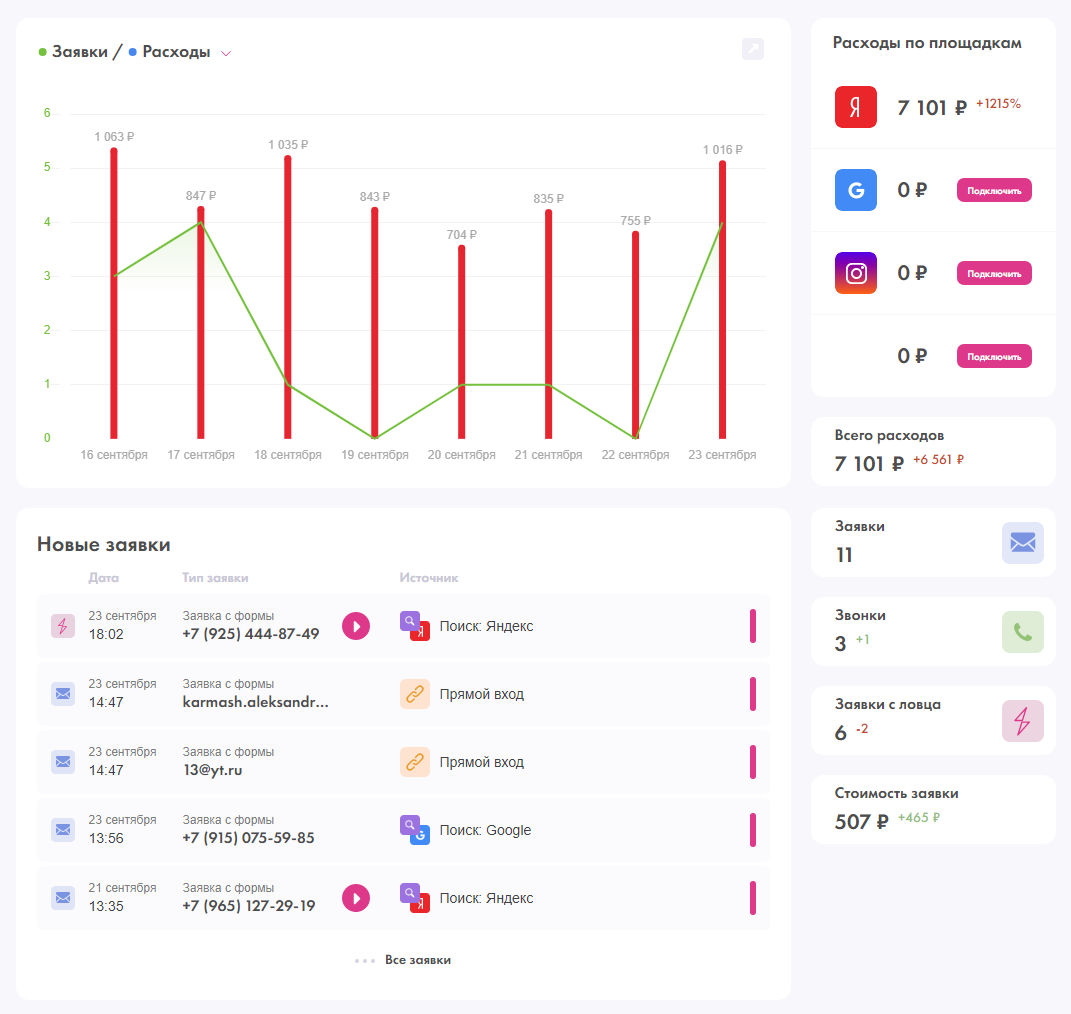Play the recording for +7 (925) 444-87-49
The height and width of the screenshot is (1014, 1071).
click(x=356, y=626)
